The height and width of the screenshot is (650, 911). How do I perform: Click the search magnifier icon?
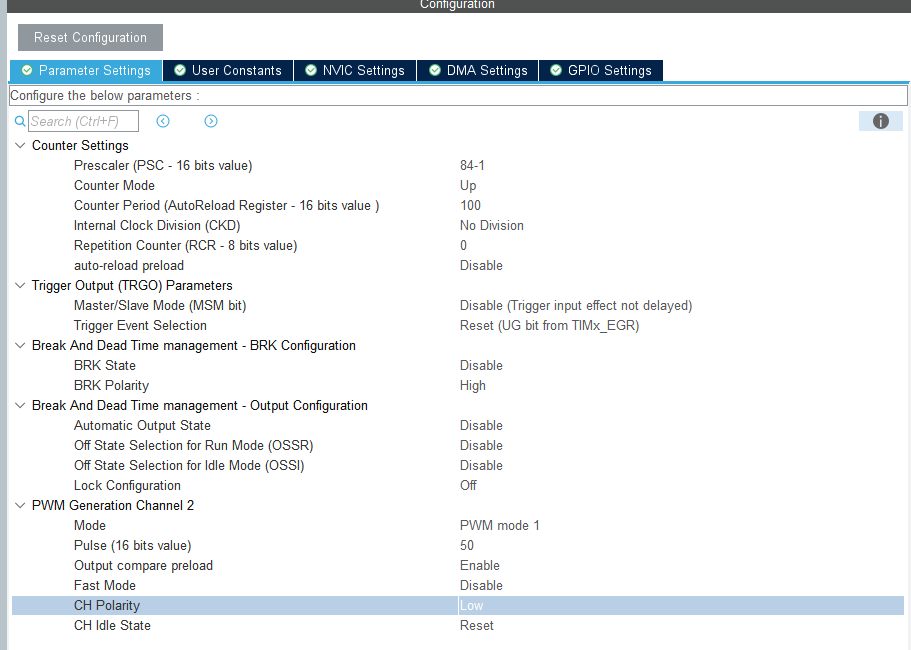coord(19,121)
